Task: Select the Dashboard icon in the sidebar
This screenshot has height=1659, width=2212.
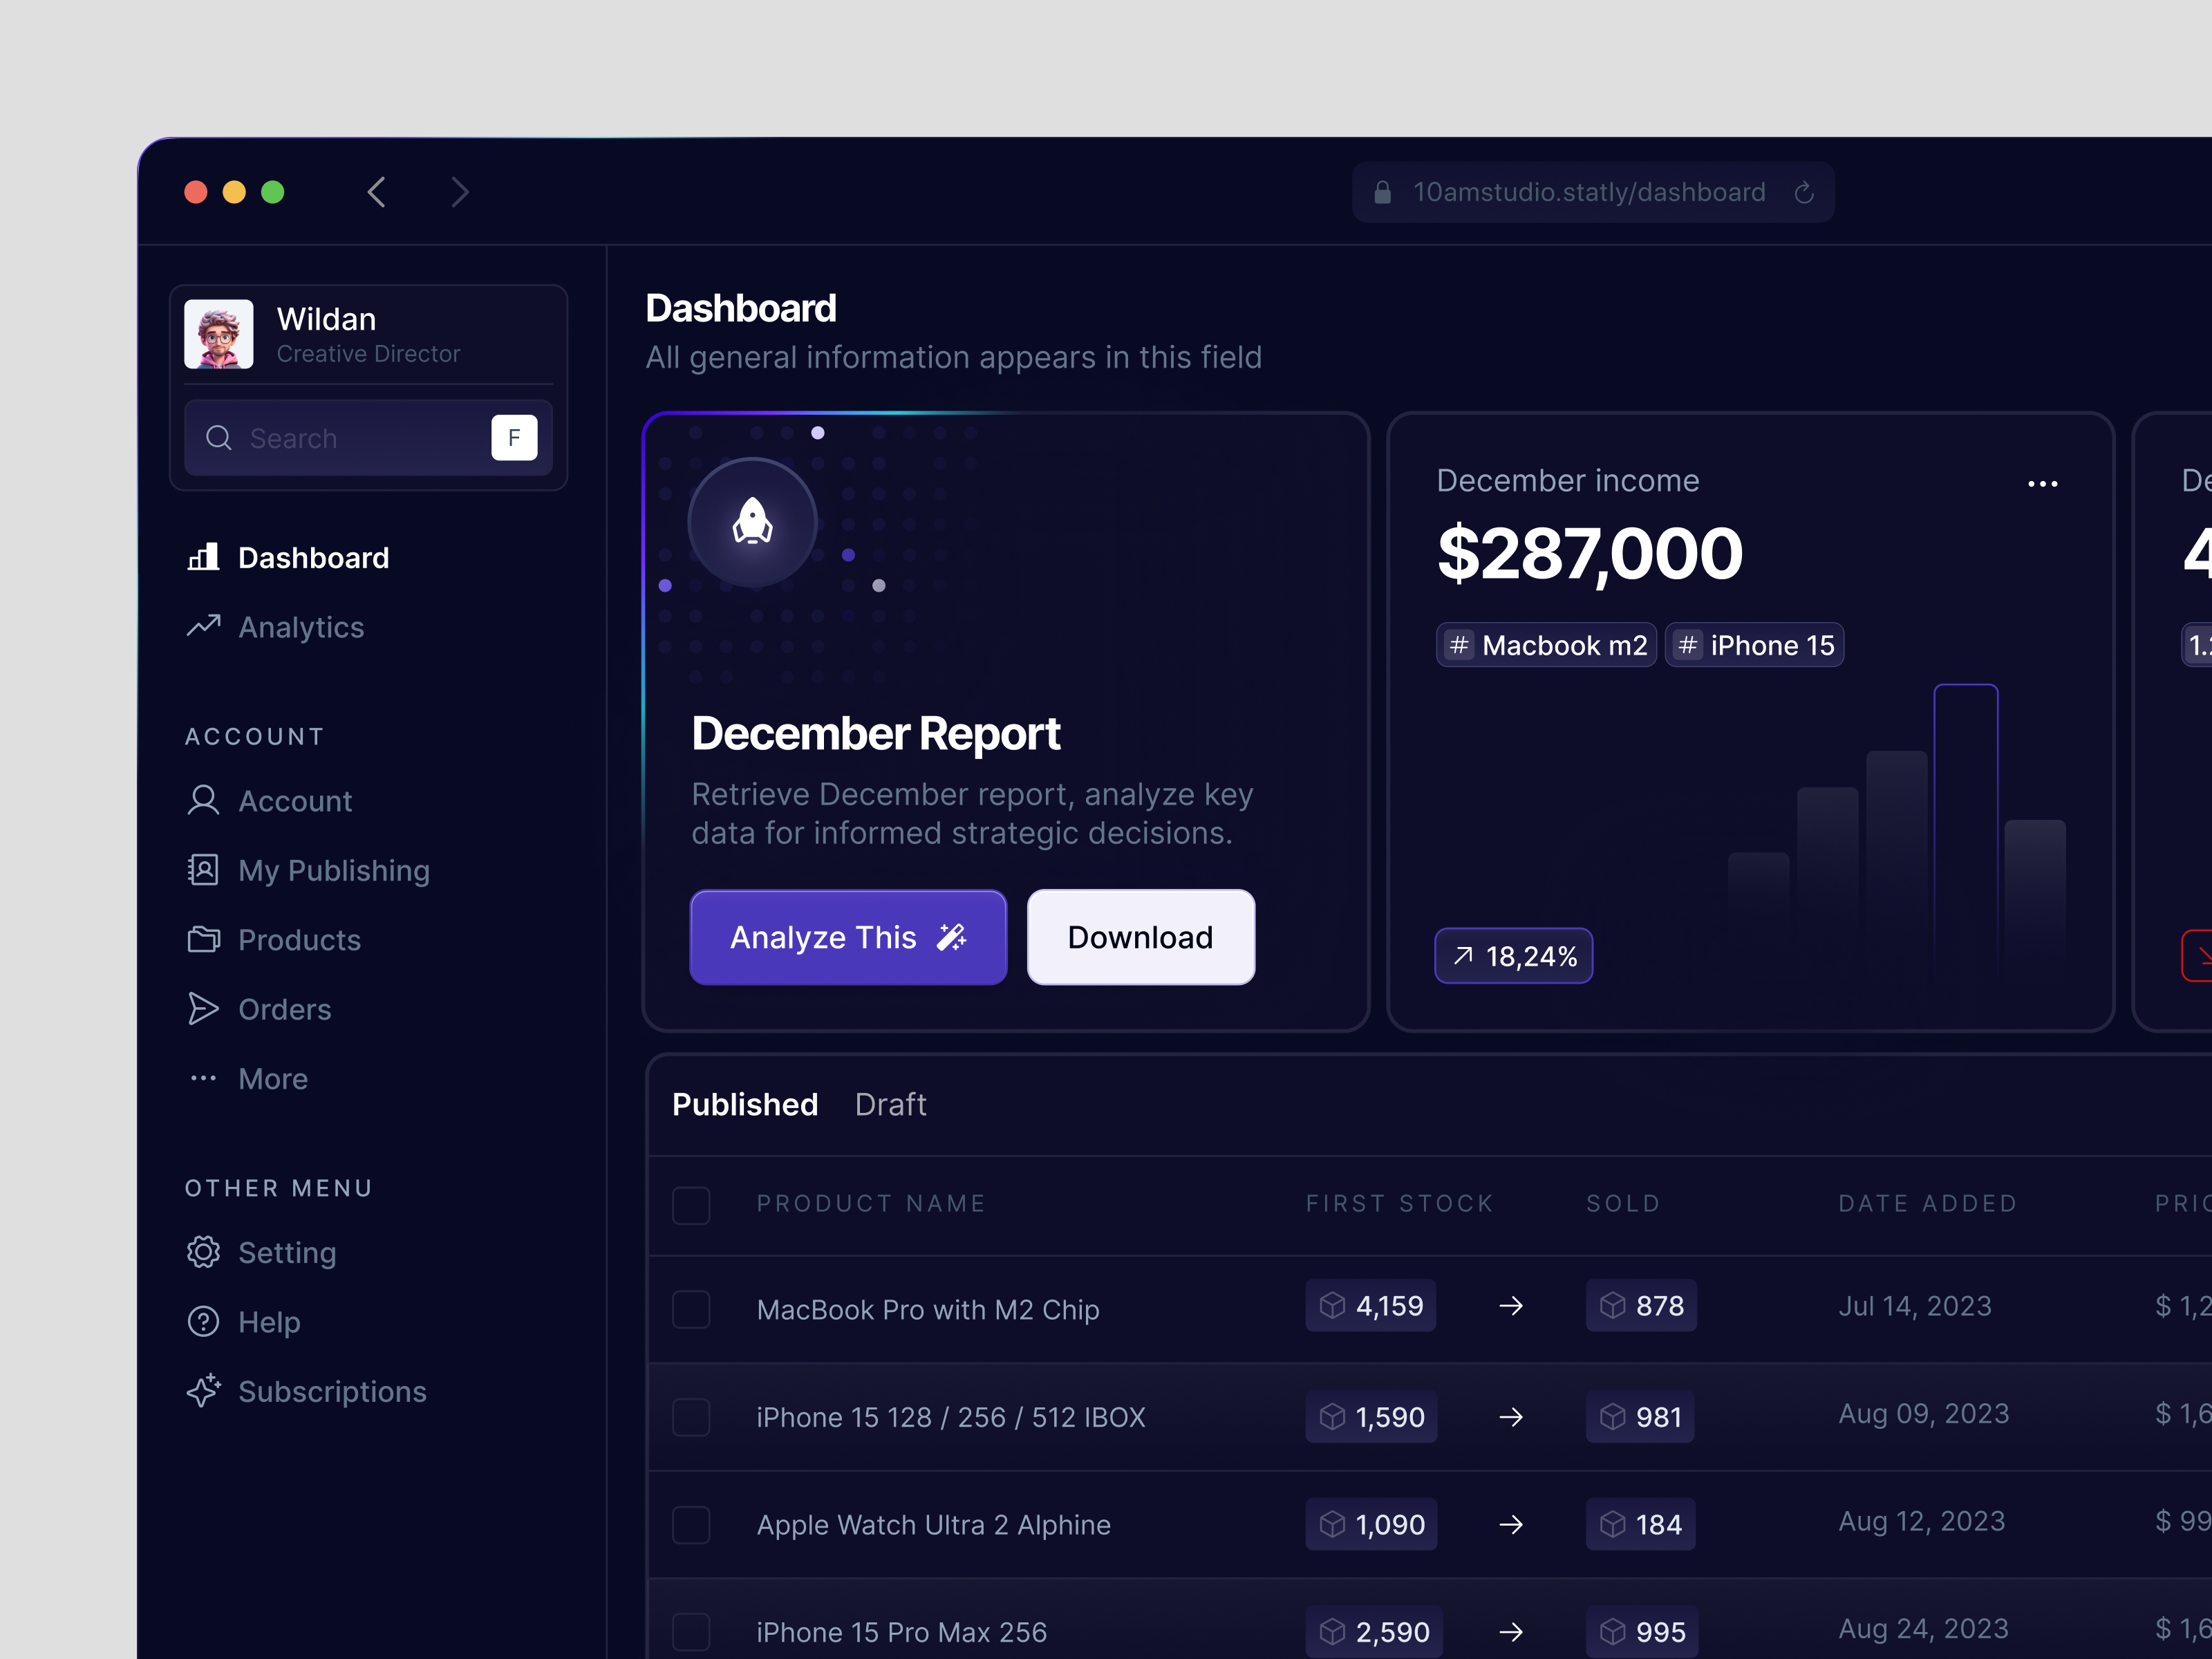Action: [204, 557]
